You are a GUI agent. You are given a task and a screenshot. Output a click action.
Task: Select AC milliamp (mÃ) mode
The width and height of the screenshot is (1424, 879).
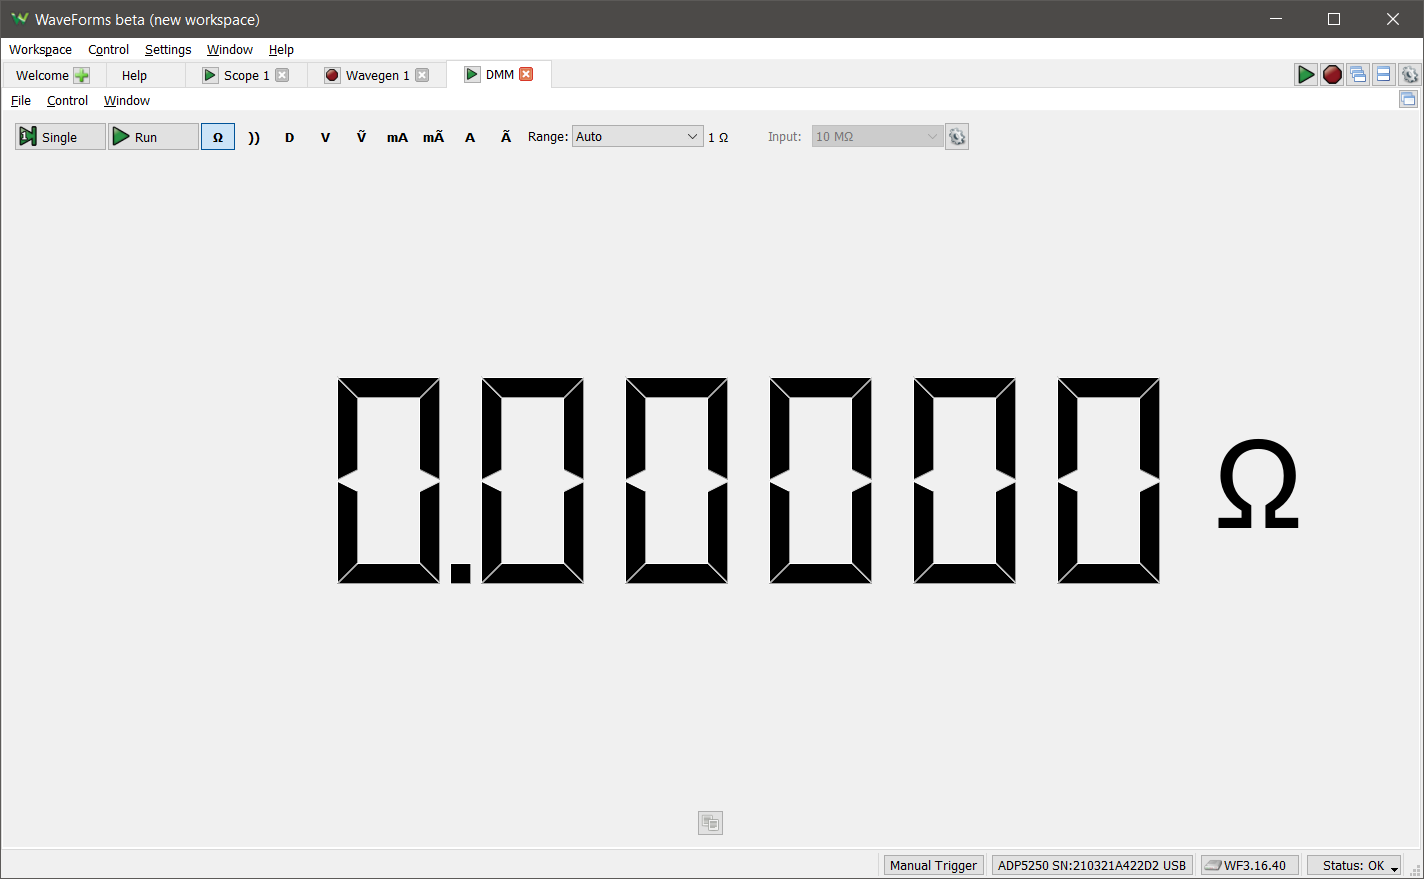433,137
